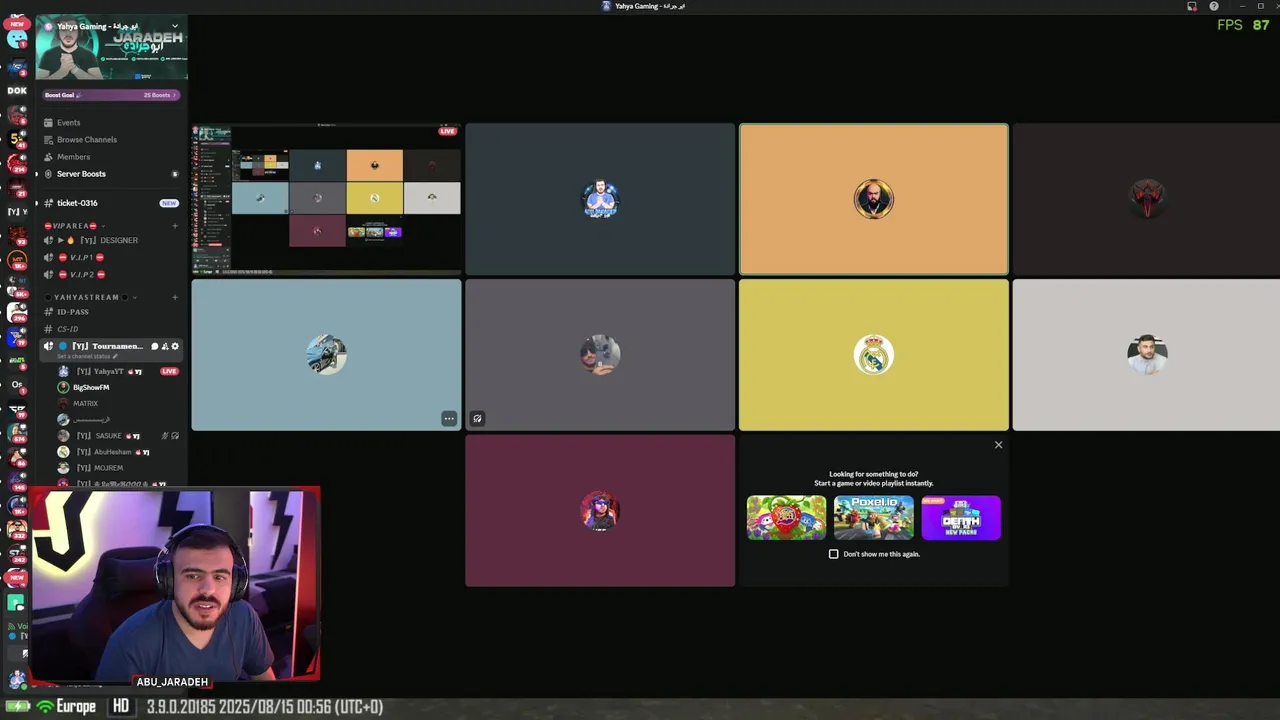Focus the yellow Real Madrid participant tile
Screen dimensions: 1280x720
coord(874,355)
